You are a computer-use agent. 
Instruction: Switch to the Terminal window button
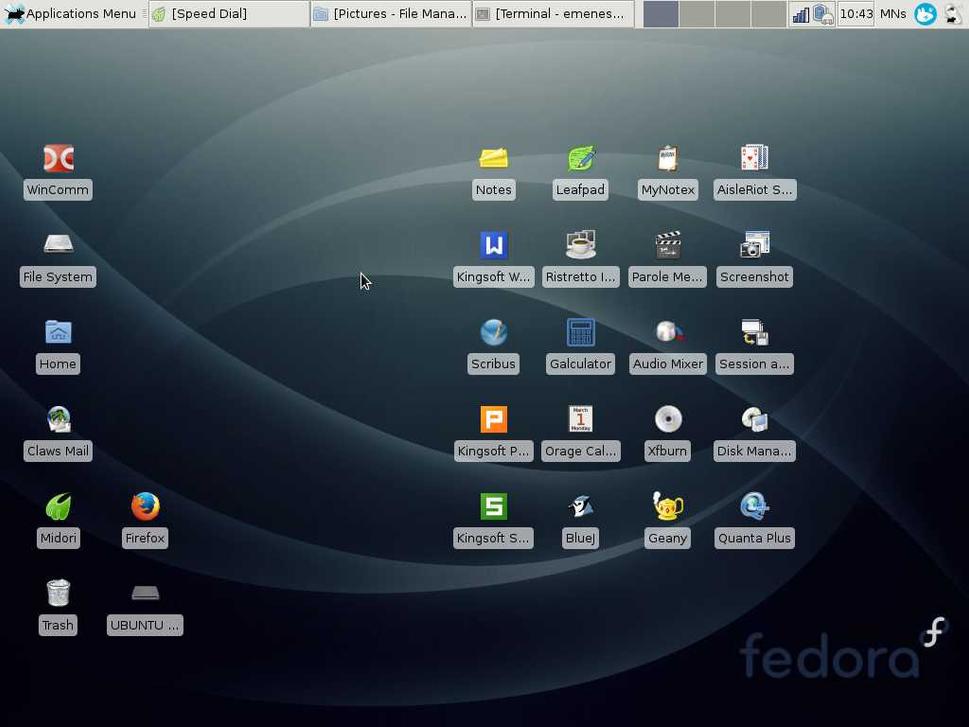click(553, 14)
